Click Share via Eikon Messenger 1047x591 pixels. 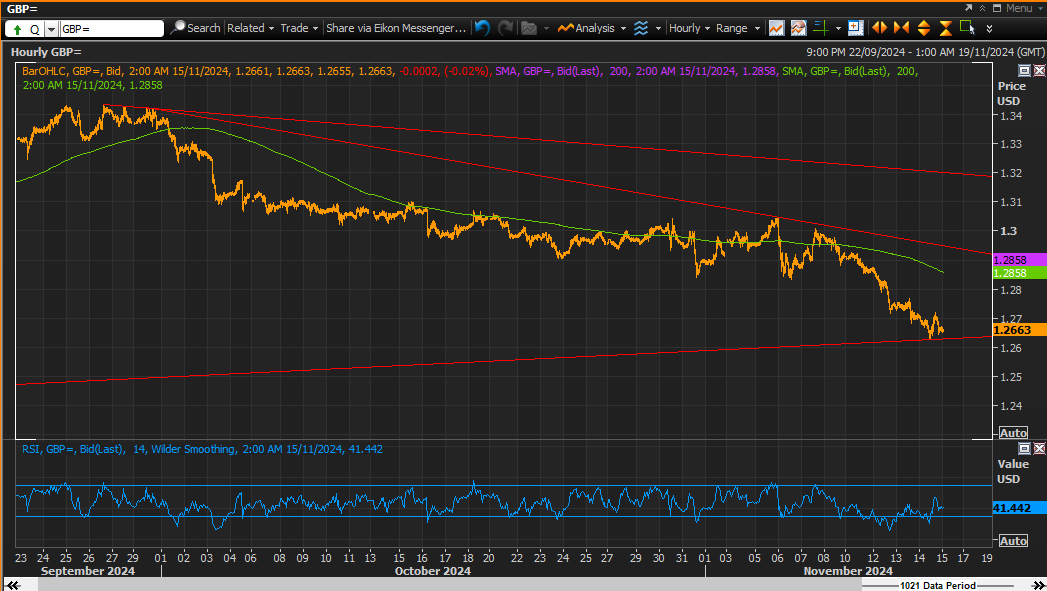pos(396,28)
